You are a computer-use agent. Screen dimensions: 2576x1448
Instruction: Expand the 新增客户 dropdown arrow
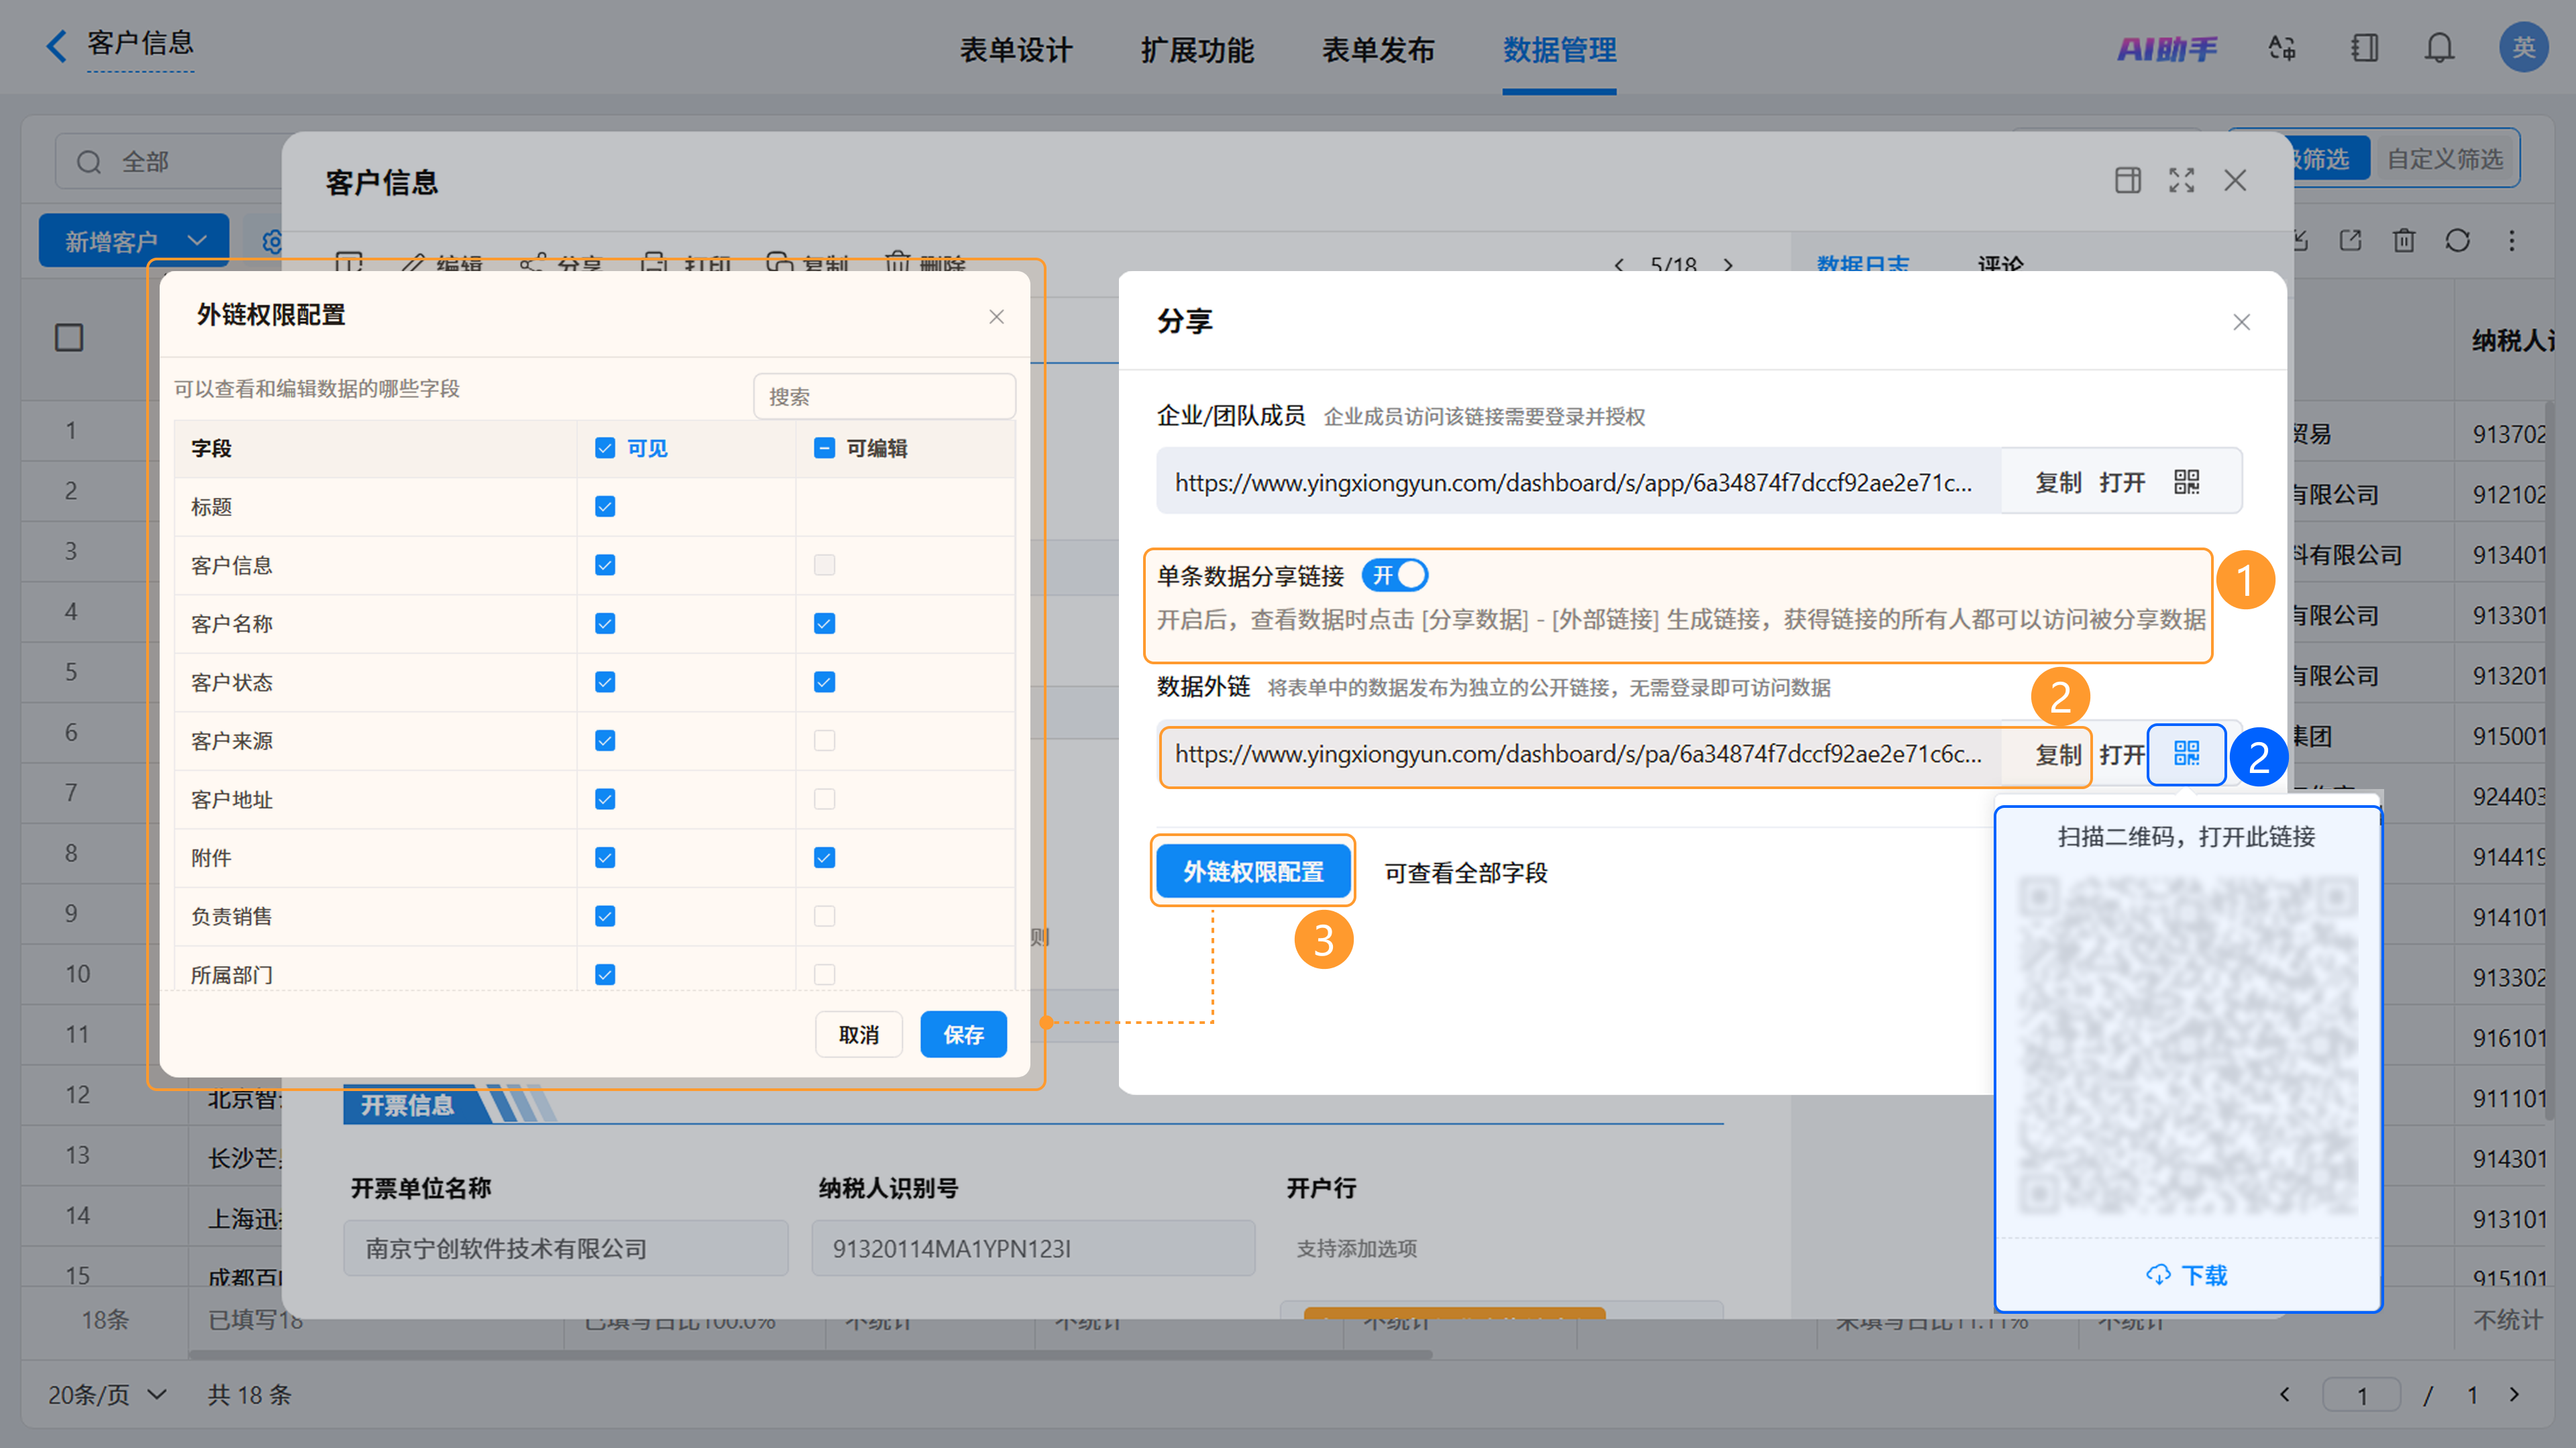[197, 241]
